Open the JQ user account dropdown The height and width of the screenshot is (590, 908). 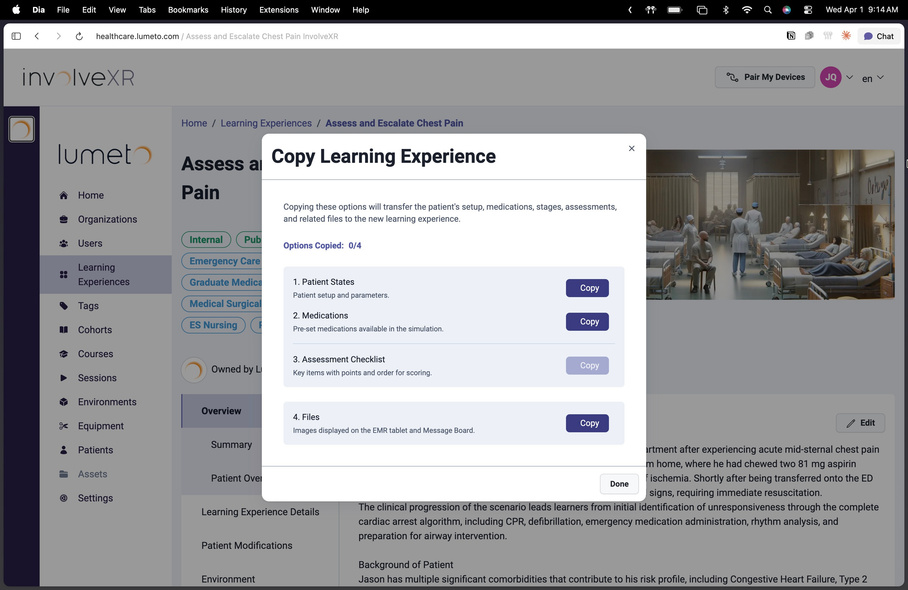[836, 77]
